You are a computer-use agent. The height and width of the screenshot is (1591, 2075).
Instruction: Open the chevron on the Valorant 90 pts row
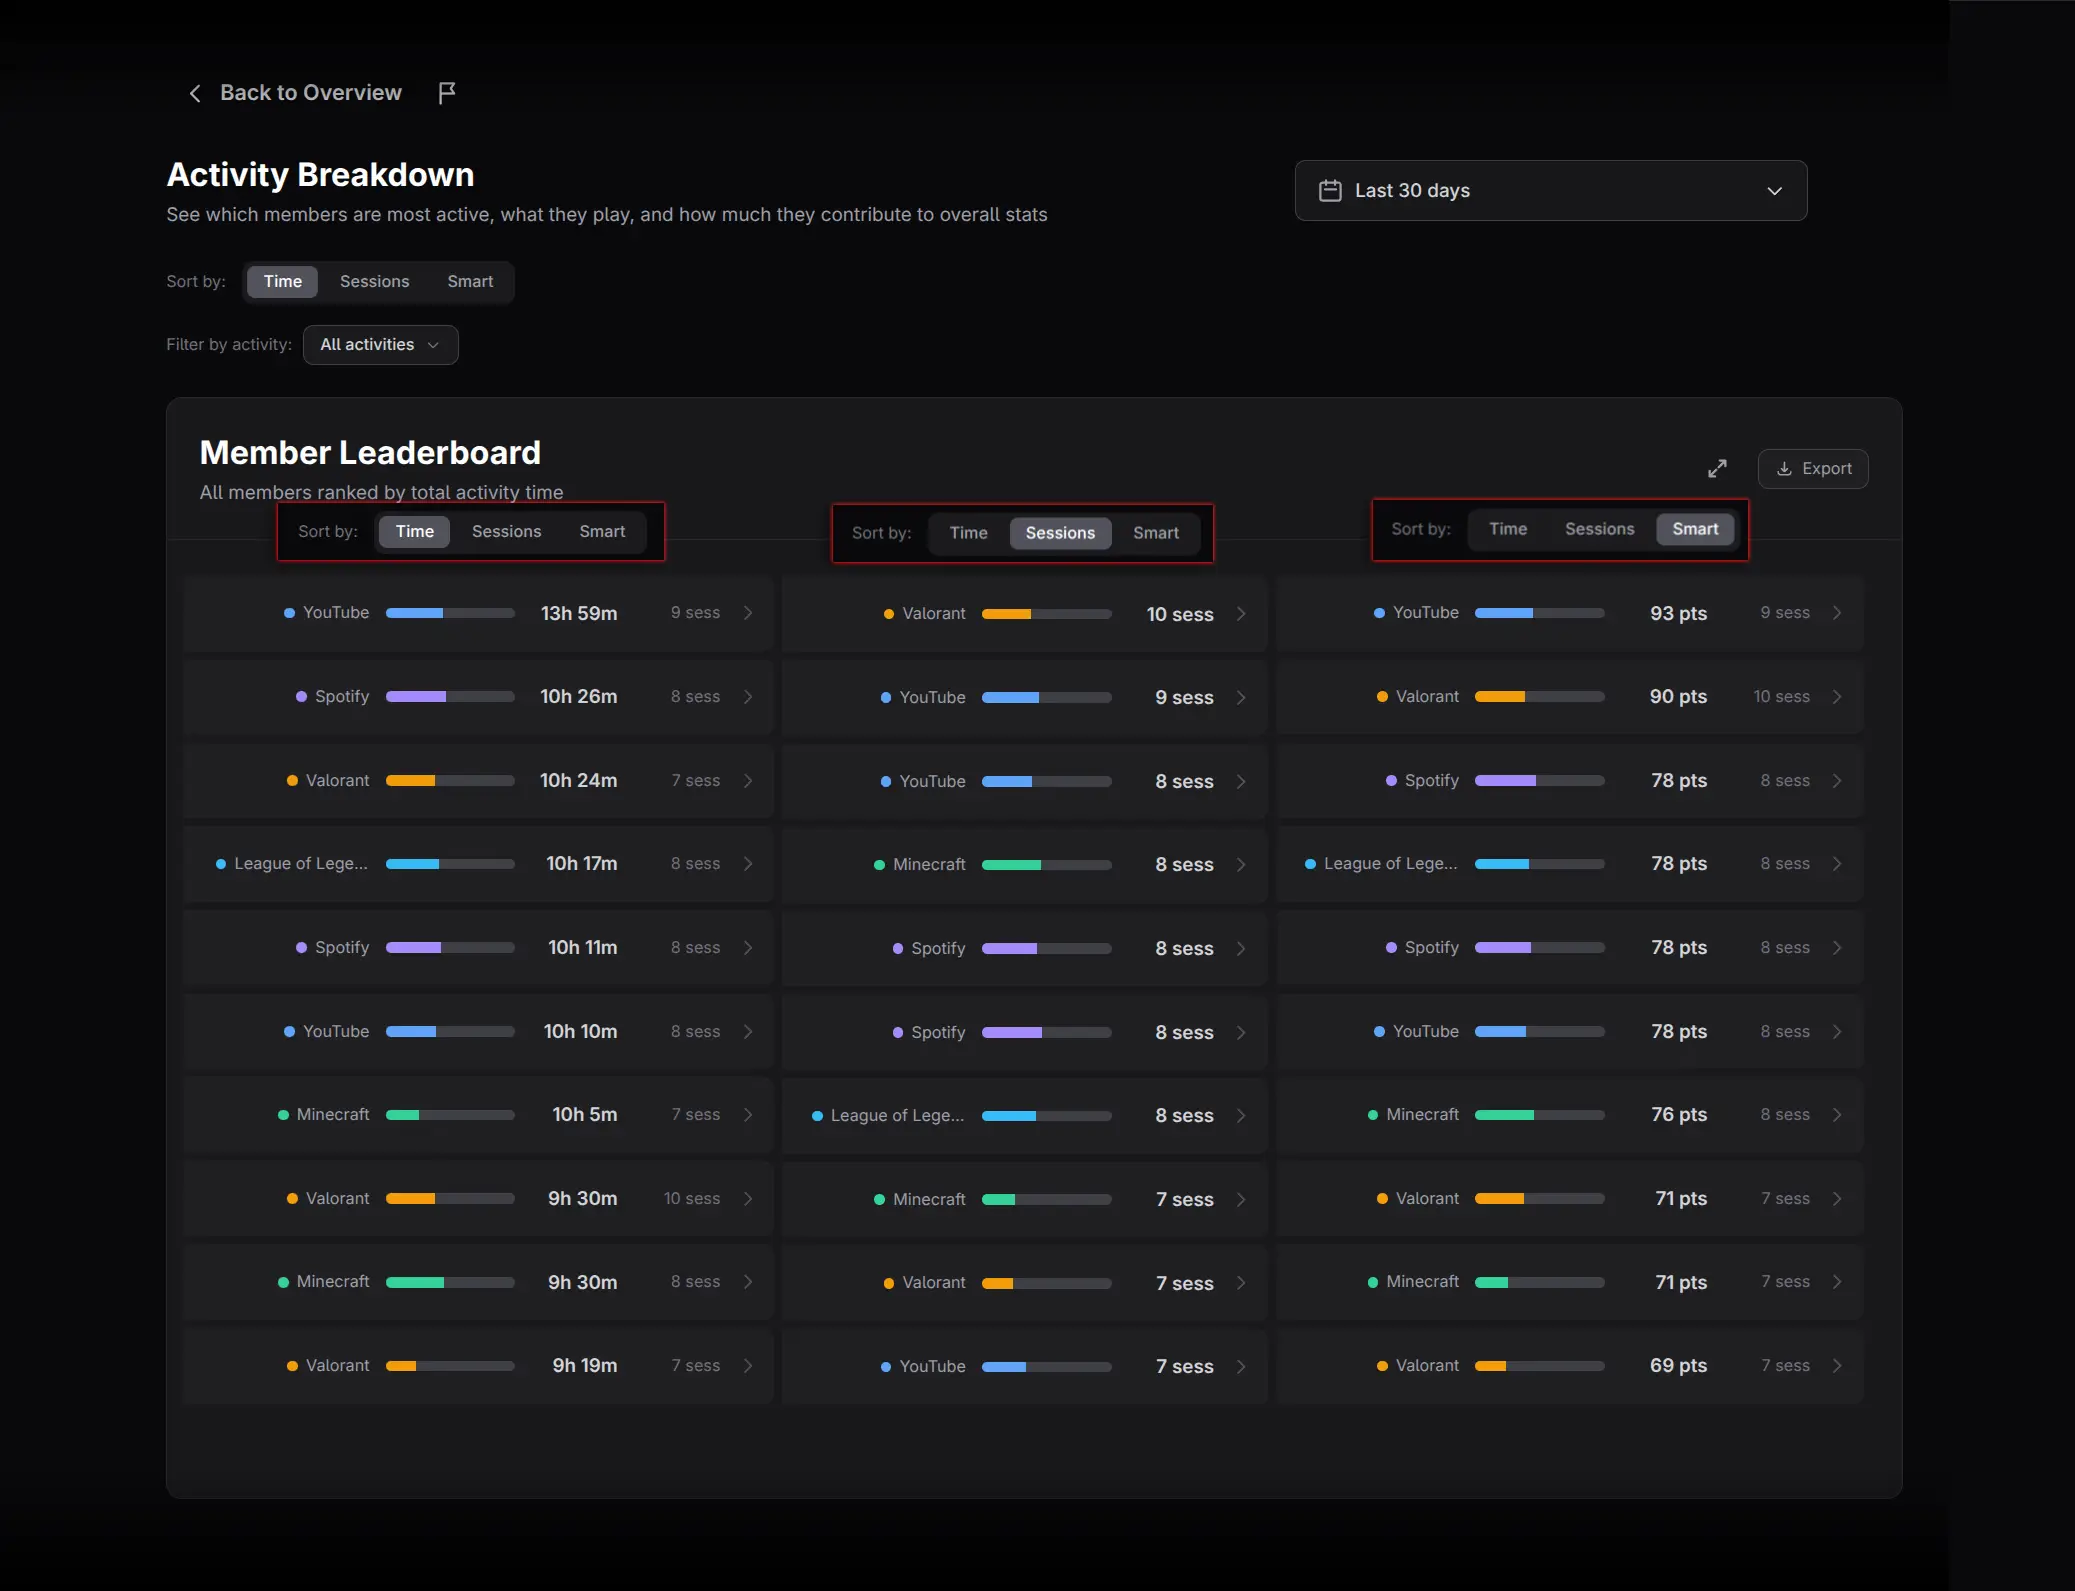pyautogui.click(x=1837, y=697)
